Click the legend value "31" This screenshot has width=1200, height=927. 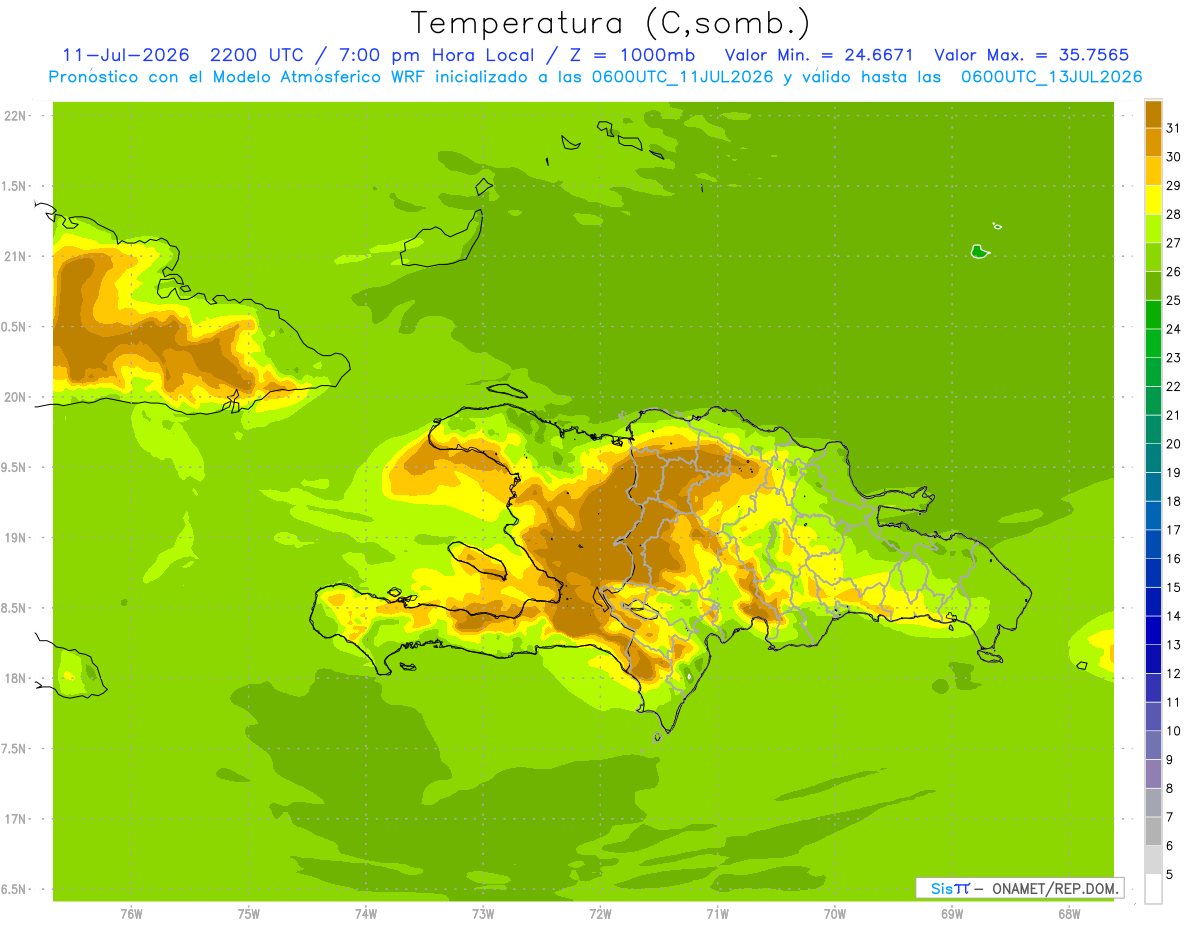[x=1173, y=128]
